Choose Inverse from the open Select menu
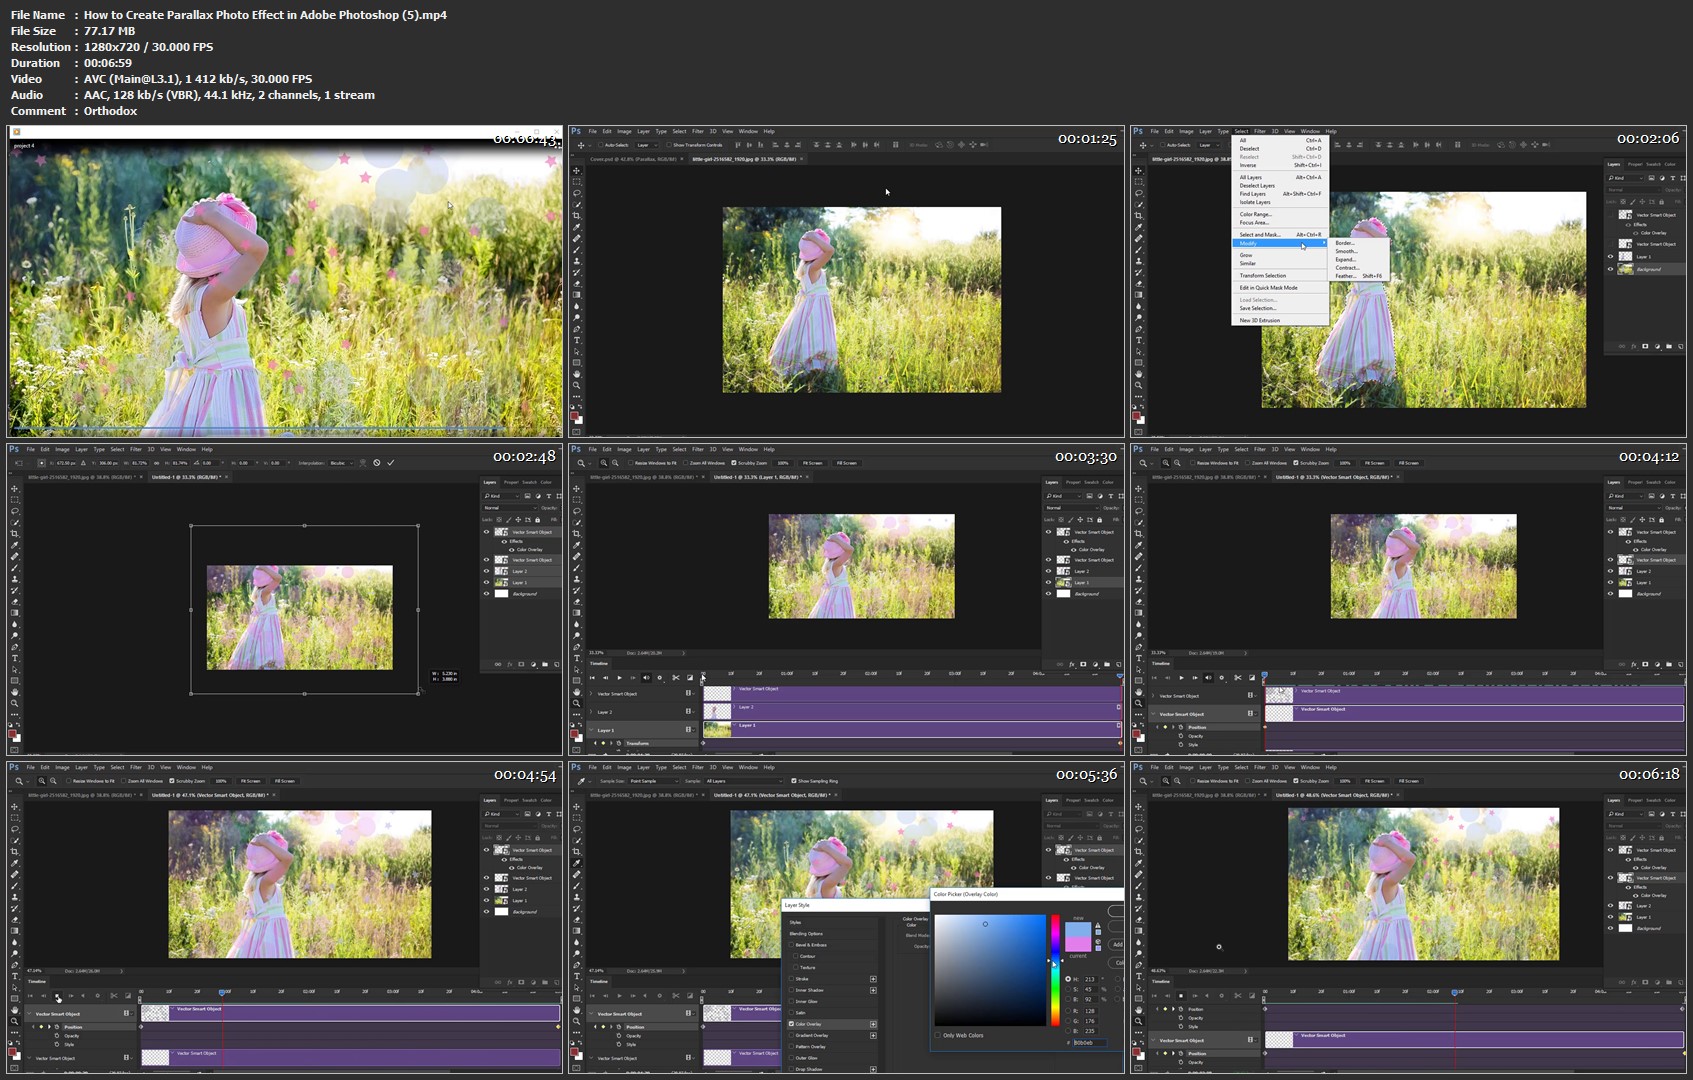 1280,165
